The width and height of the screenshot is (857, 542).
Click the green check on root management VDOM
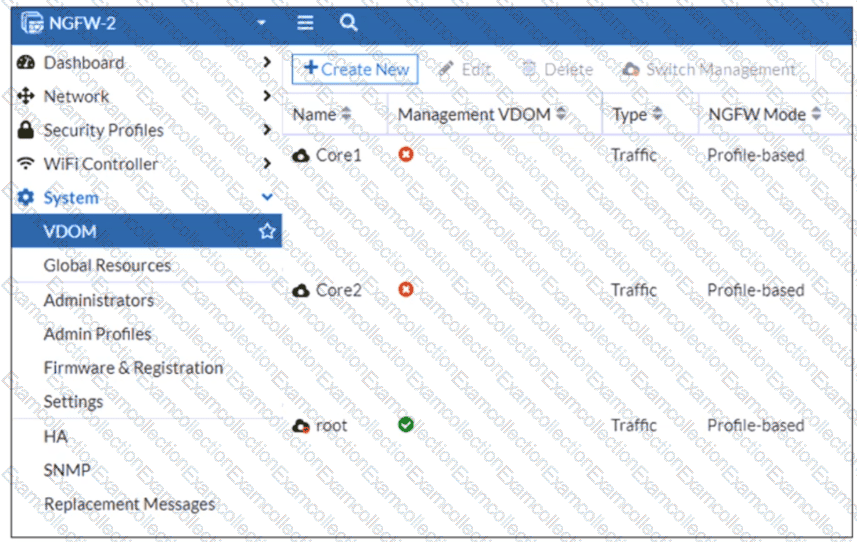(x=406, y=425)
